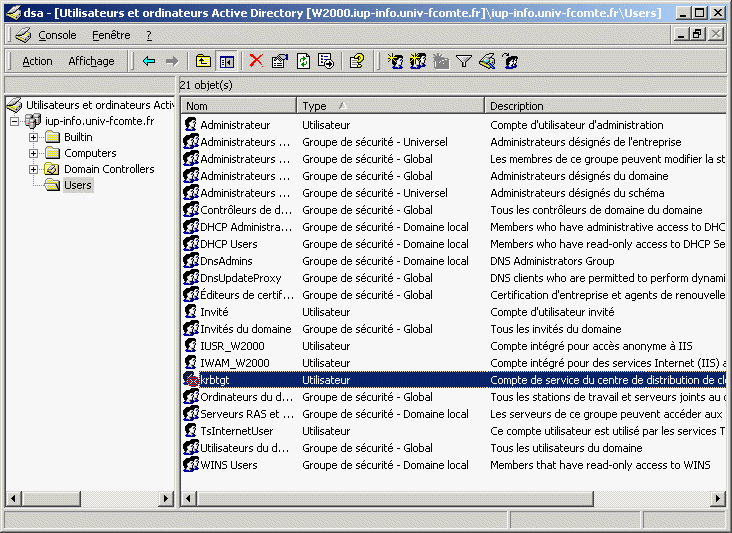The width and height of the screenshot is (732, 533).
Task: Select the Domain Controllers tree item
Action: click(x=109, y=170)
